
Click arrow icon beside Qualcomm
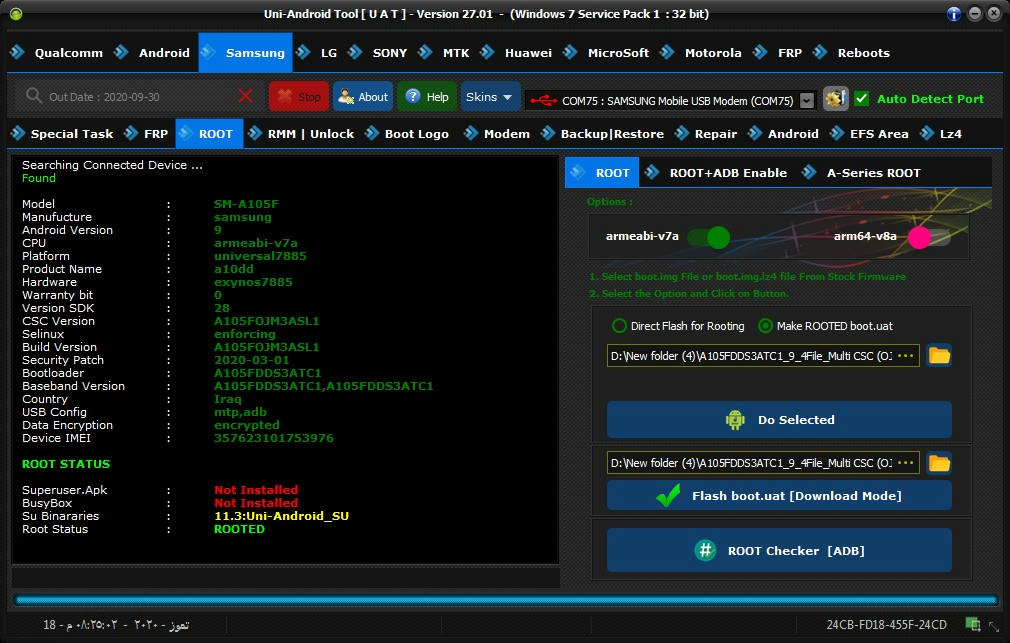point(17,52)
